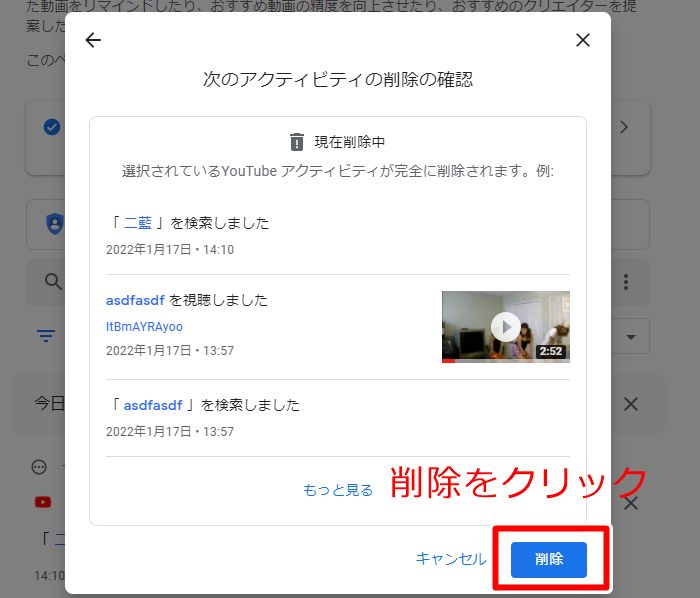Click the trash can icon by 現在削除中
The width and height of the screenshot is (700, 598).
pos(296,142)
